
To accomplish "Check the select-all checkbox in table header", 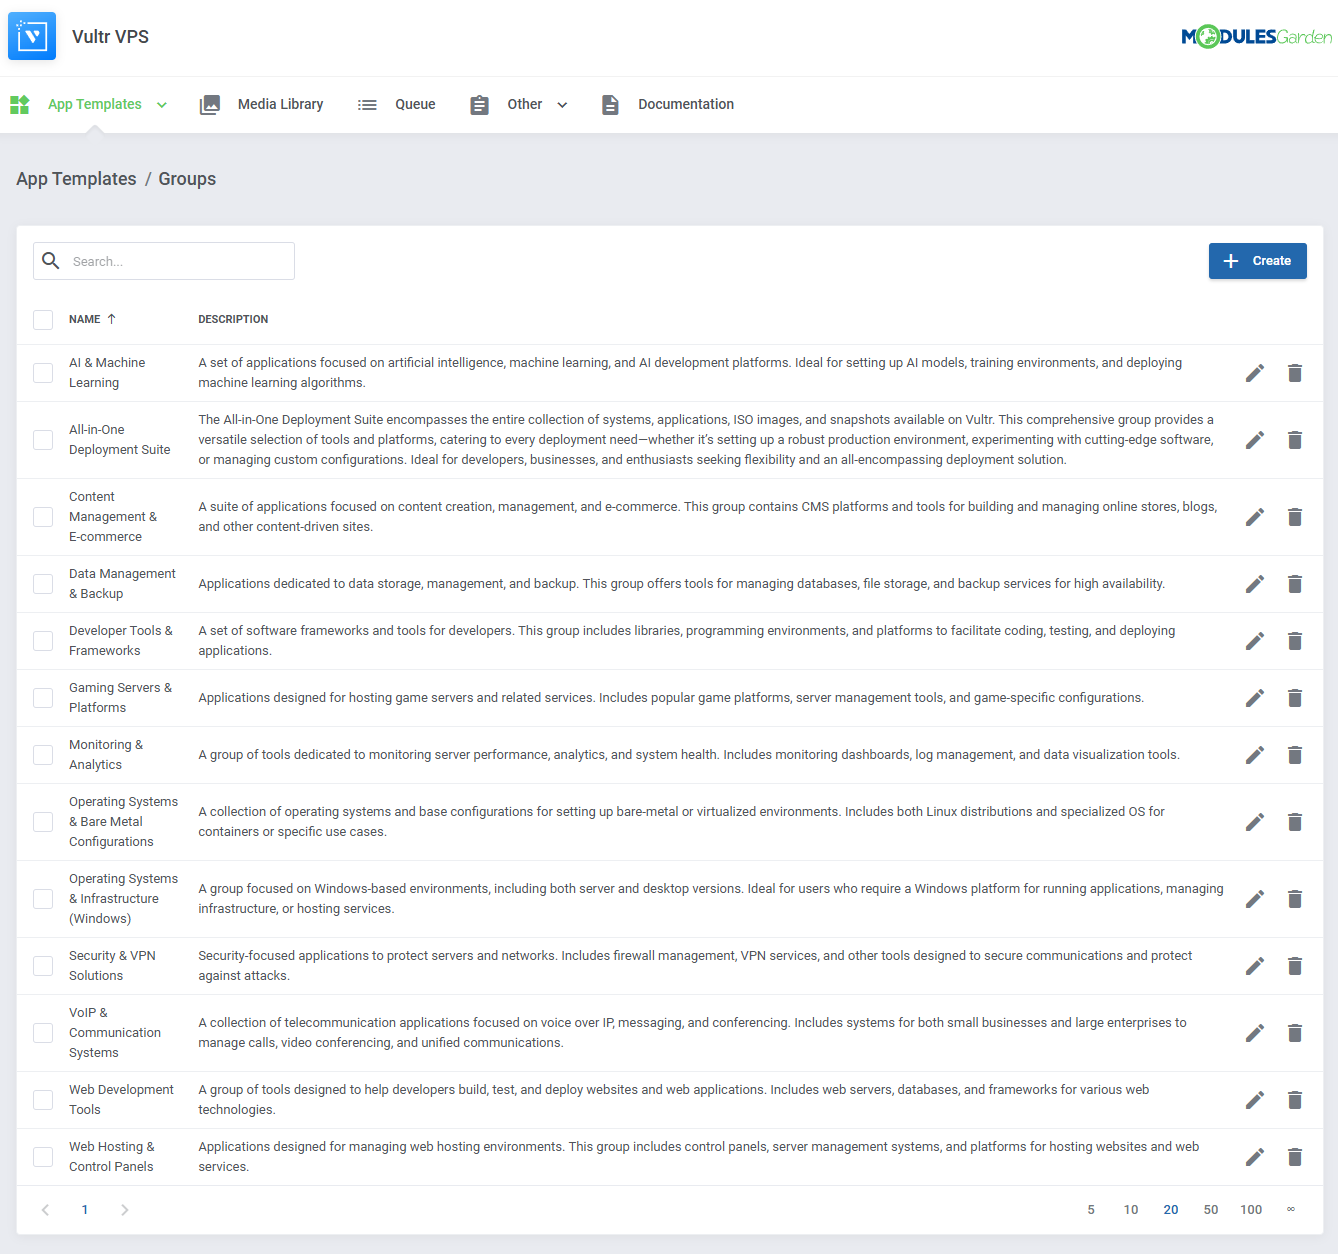I will click(43, 319).
